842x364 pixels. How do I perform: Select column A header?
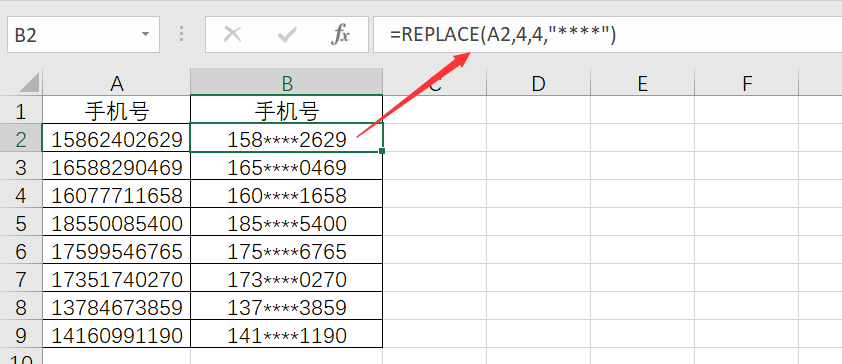click(x=117, y=83)
